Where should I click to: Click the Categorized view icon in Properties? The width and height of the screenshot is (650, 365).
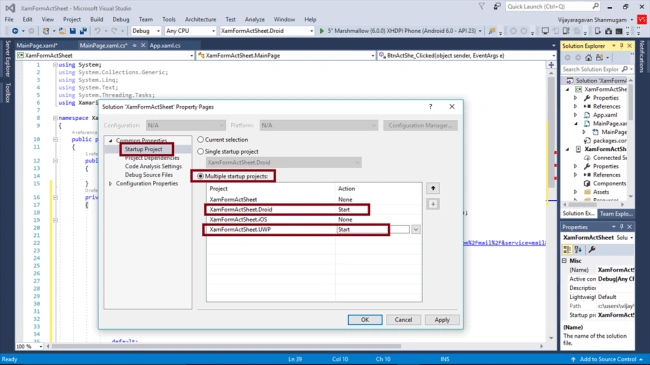[567, 249]
